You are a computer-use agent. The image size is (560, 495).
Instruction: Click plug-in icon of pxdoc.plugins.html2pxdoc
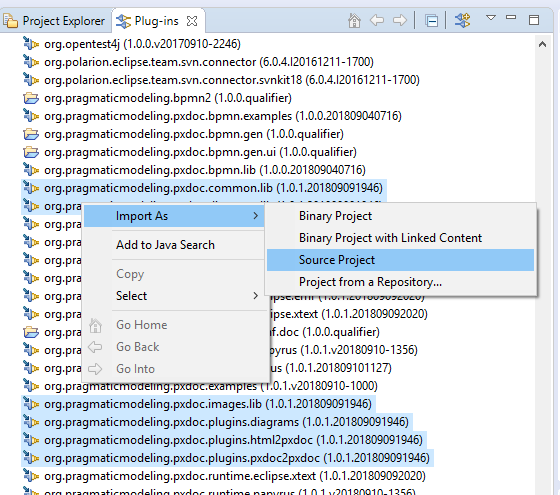[31, 439]
